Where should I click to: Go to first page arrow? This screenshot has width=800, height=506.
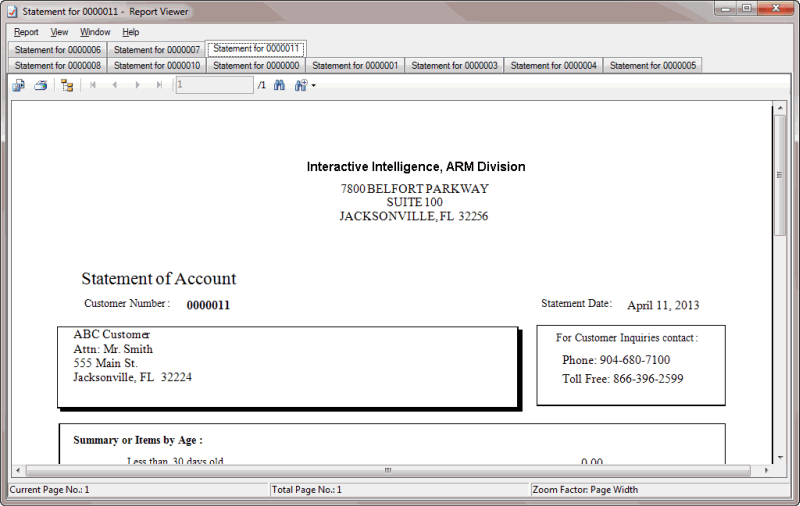pos(93,86)
